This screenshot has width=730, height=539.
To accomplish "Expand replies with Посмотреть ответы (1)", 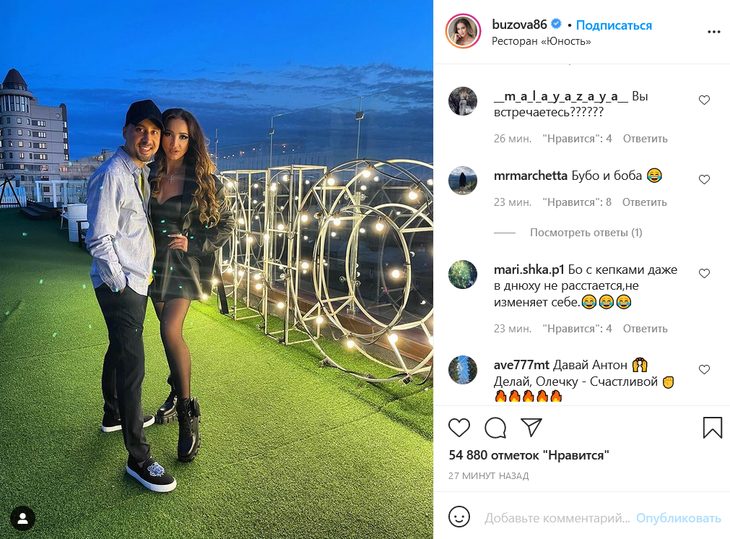I will [586, 232].
